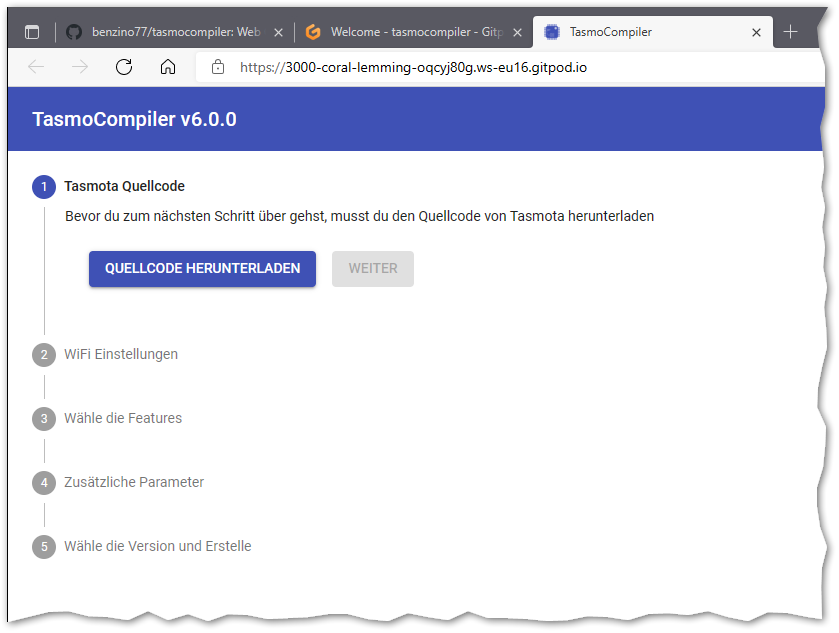
Task: Click the Weiter button
Action: tap(372, 269)
